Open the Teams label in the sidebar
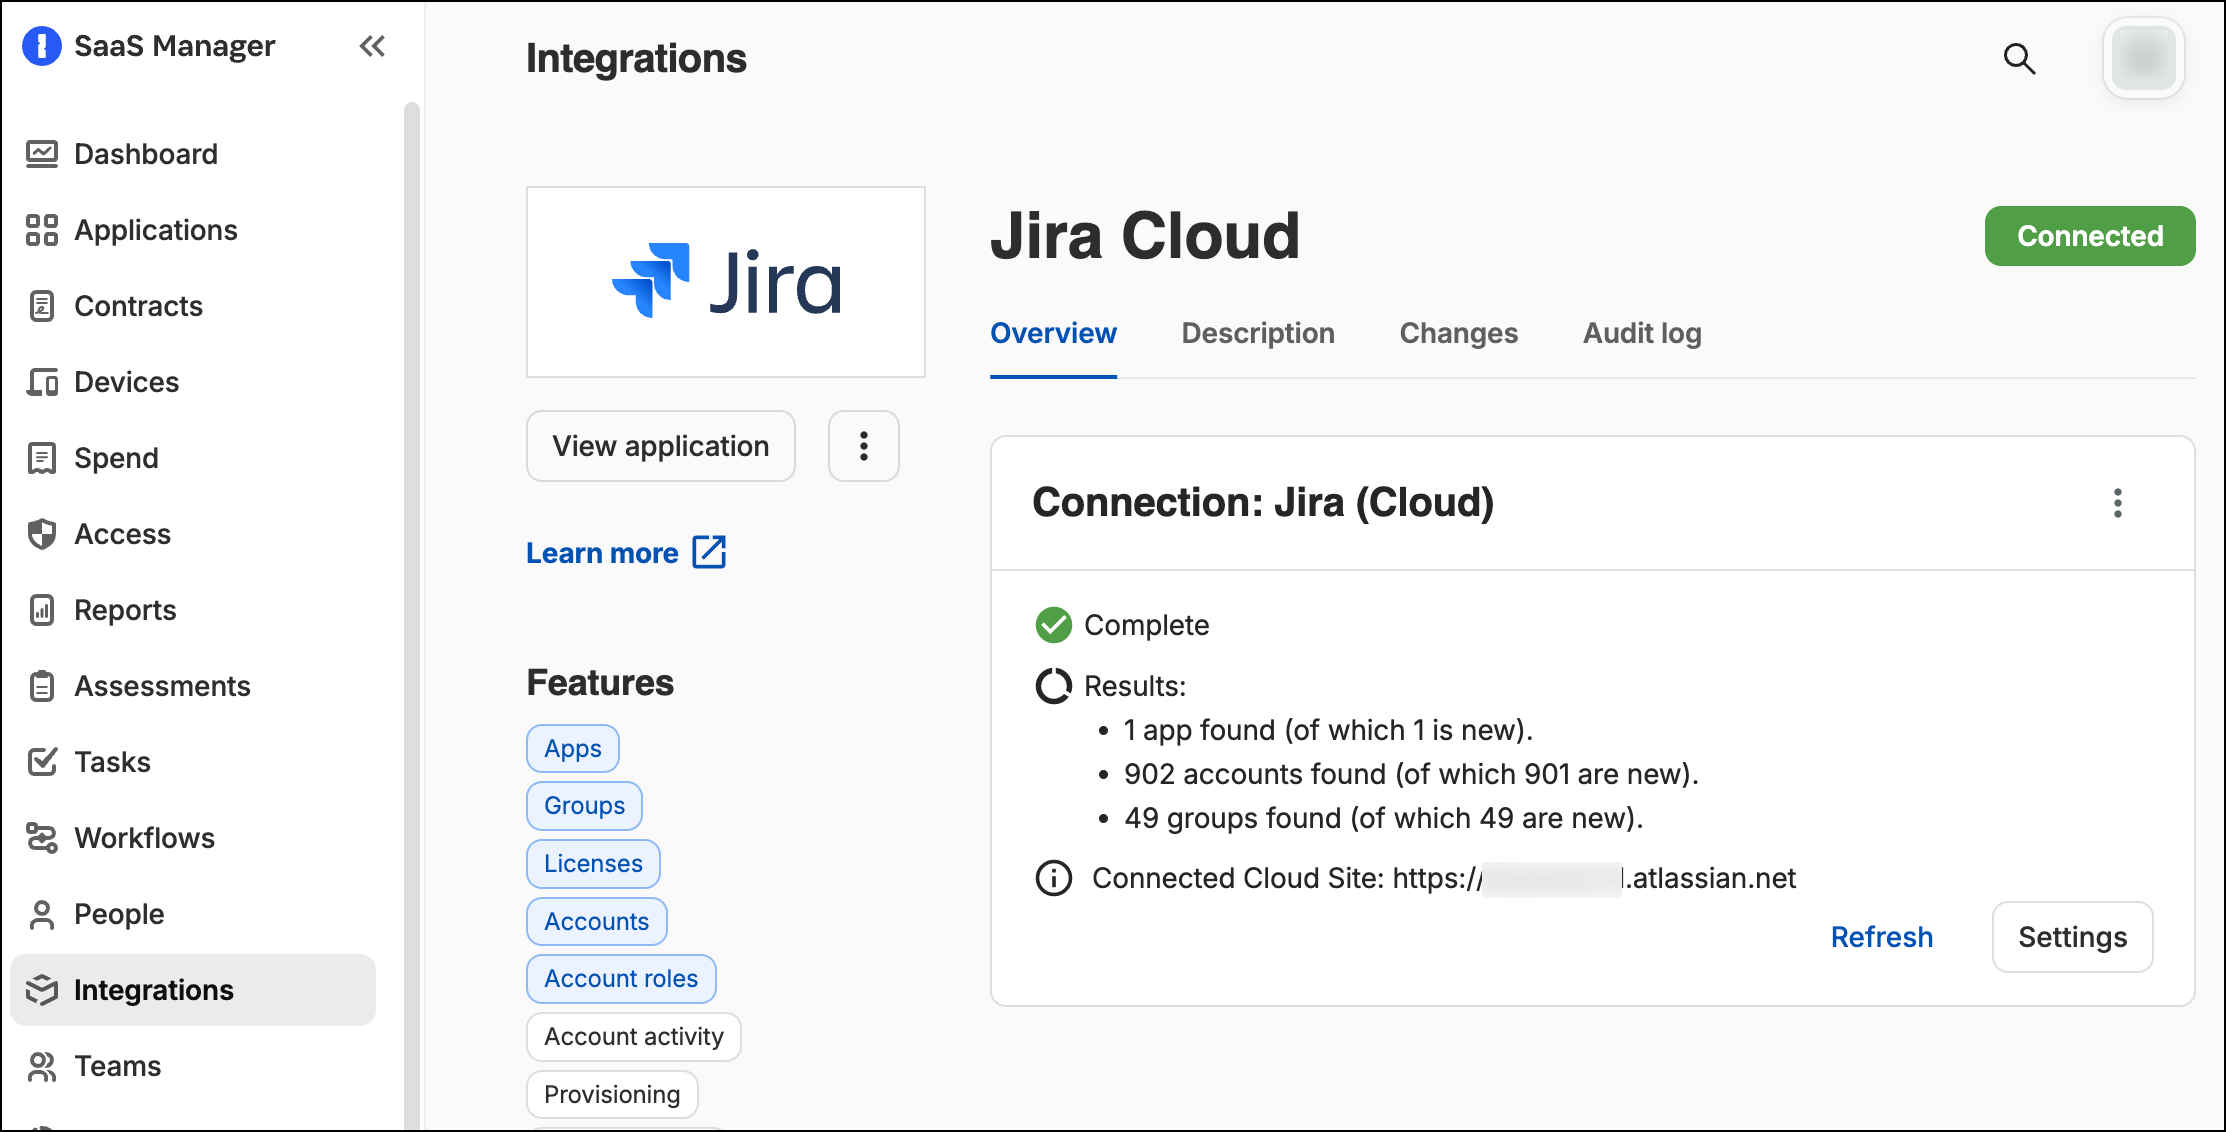The image size is (2226, 1132). coord(117,1066)
